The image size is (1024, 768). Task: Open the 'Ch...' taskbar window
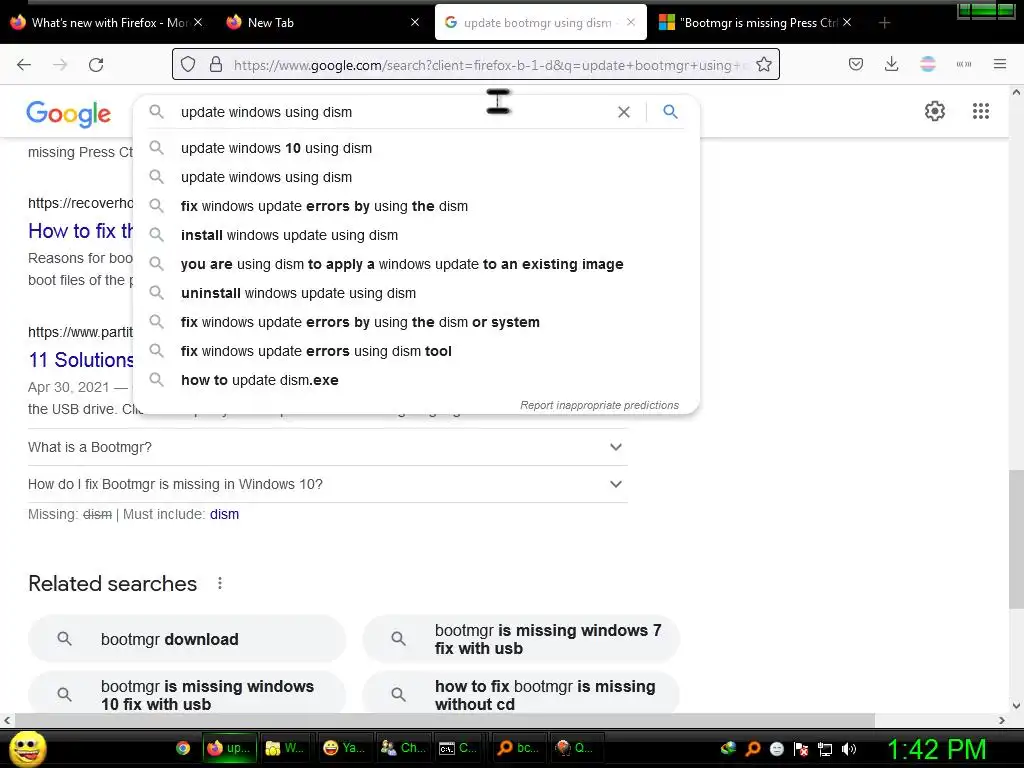tap(402, 748)
